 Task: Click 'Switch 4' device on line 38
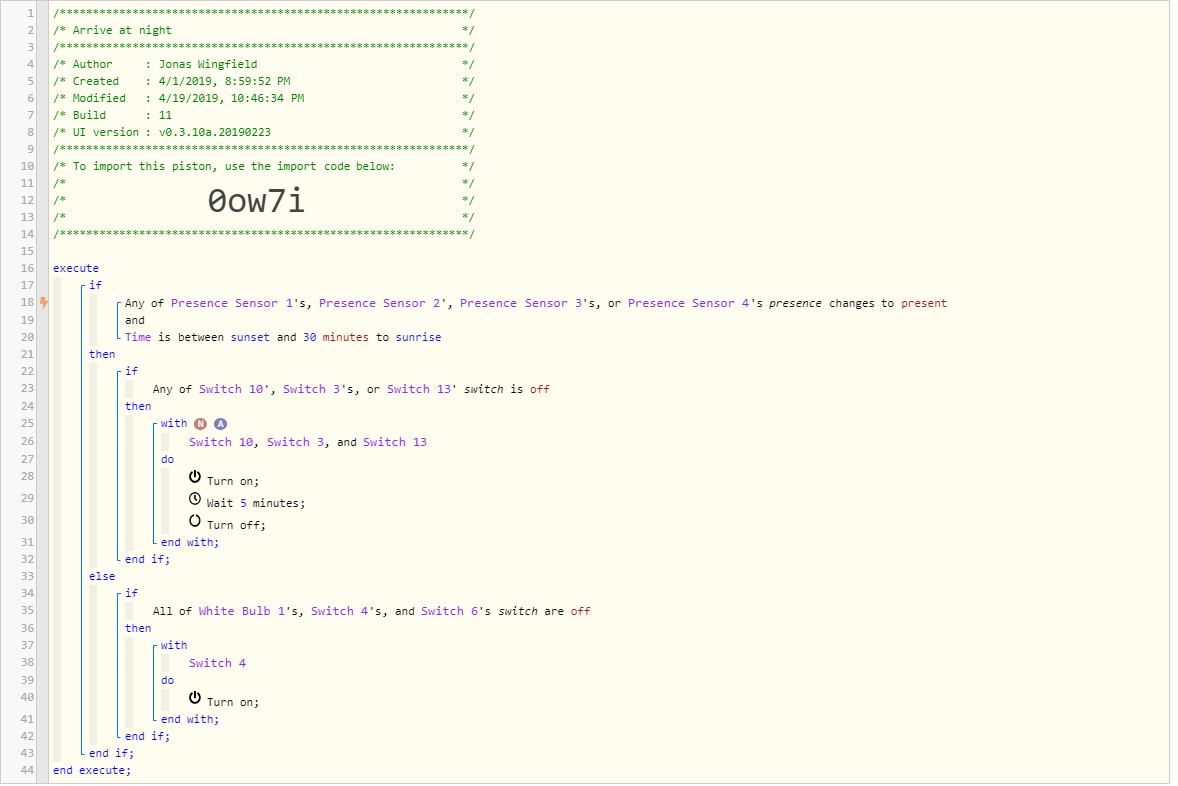click(x=217, y=664)
